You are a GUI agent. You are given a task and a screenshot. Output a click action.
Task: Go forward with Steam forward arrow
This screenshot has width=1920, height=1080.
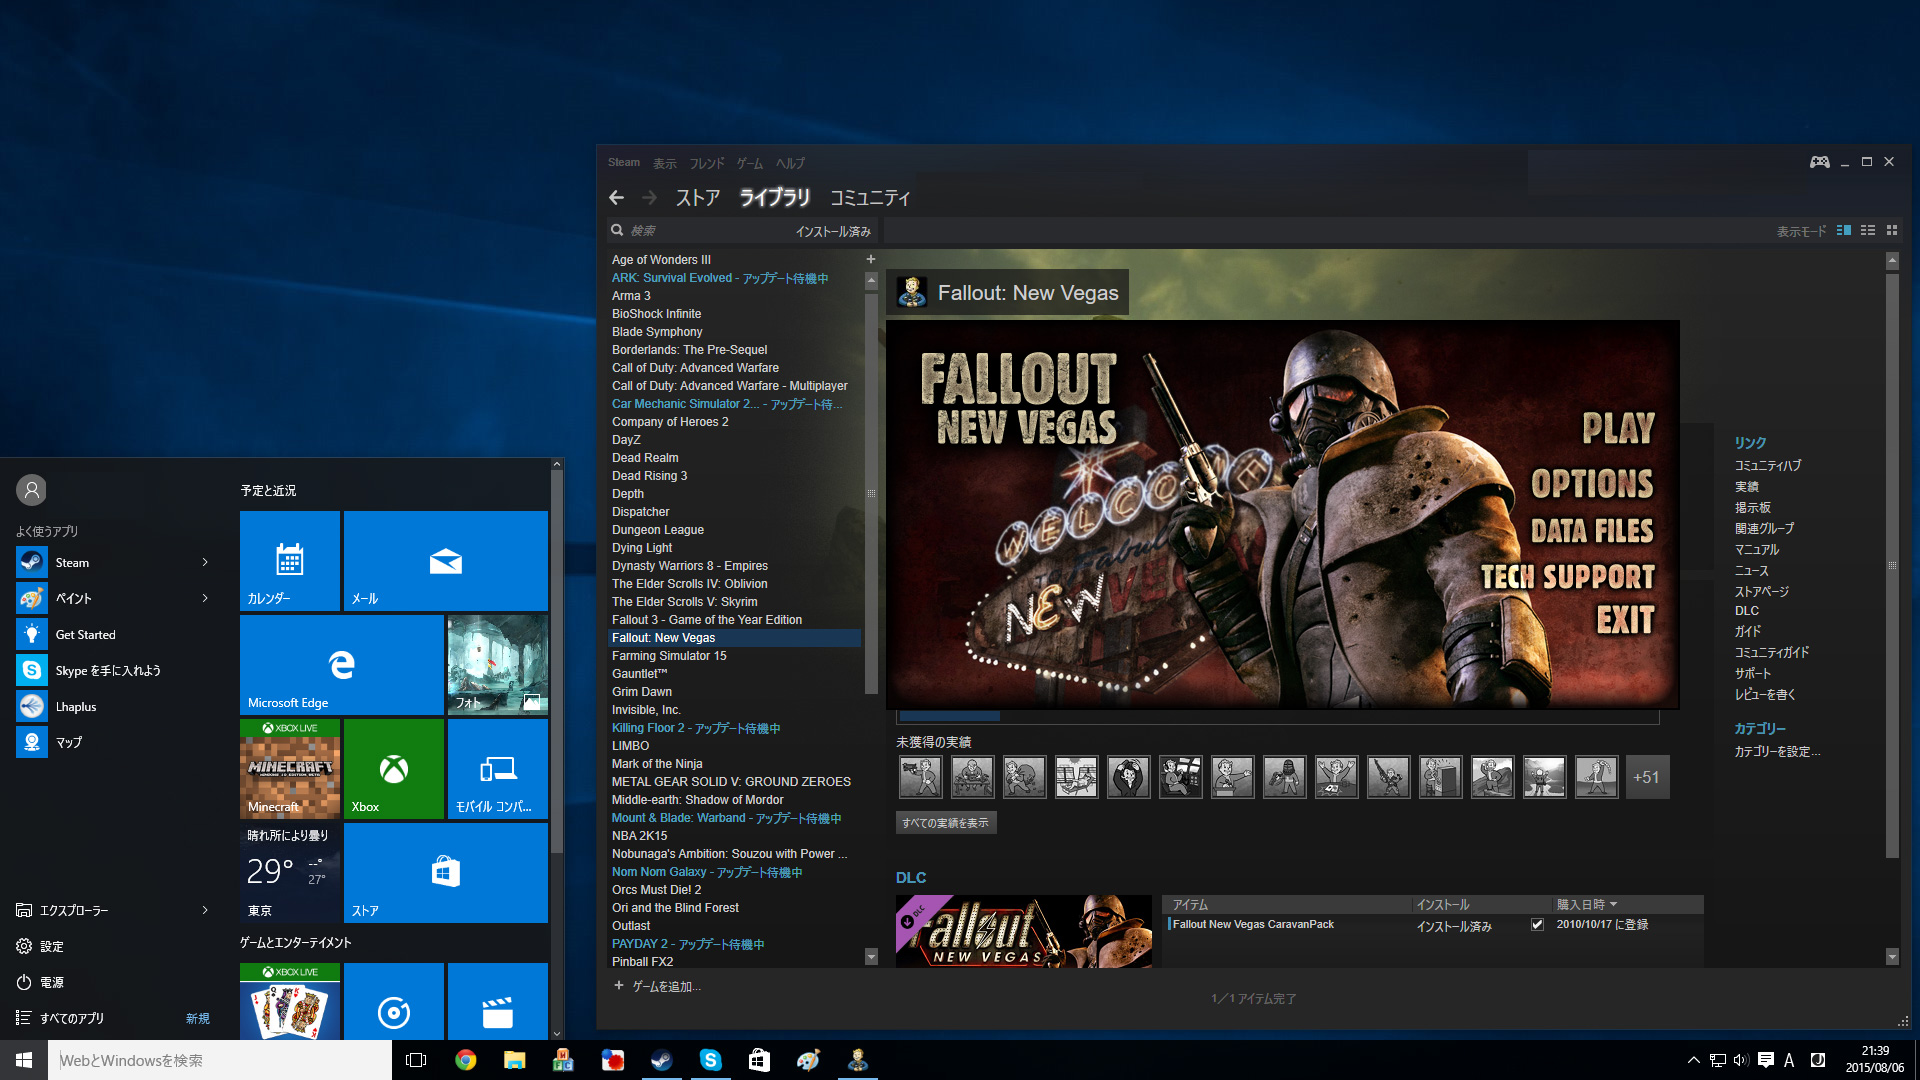(650, 198)
